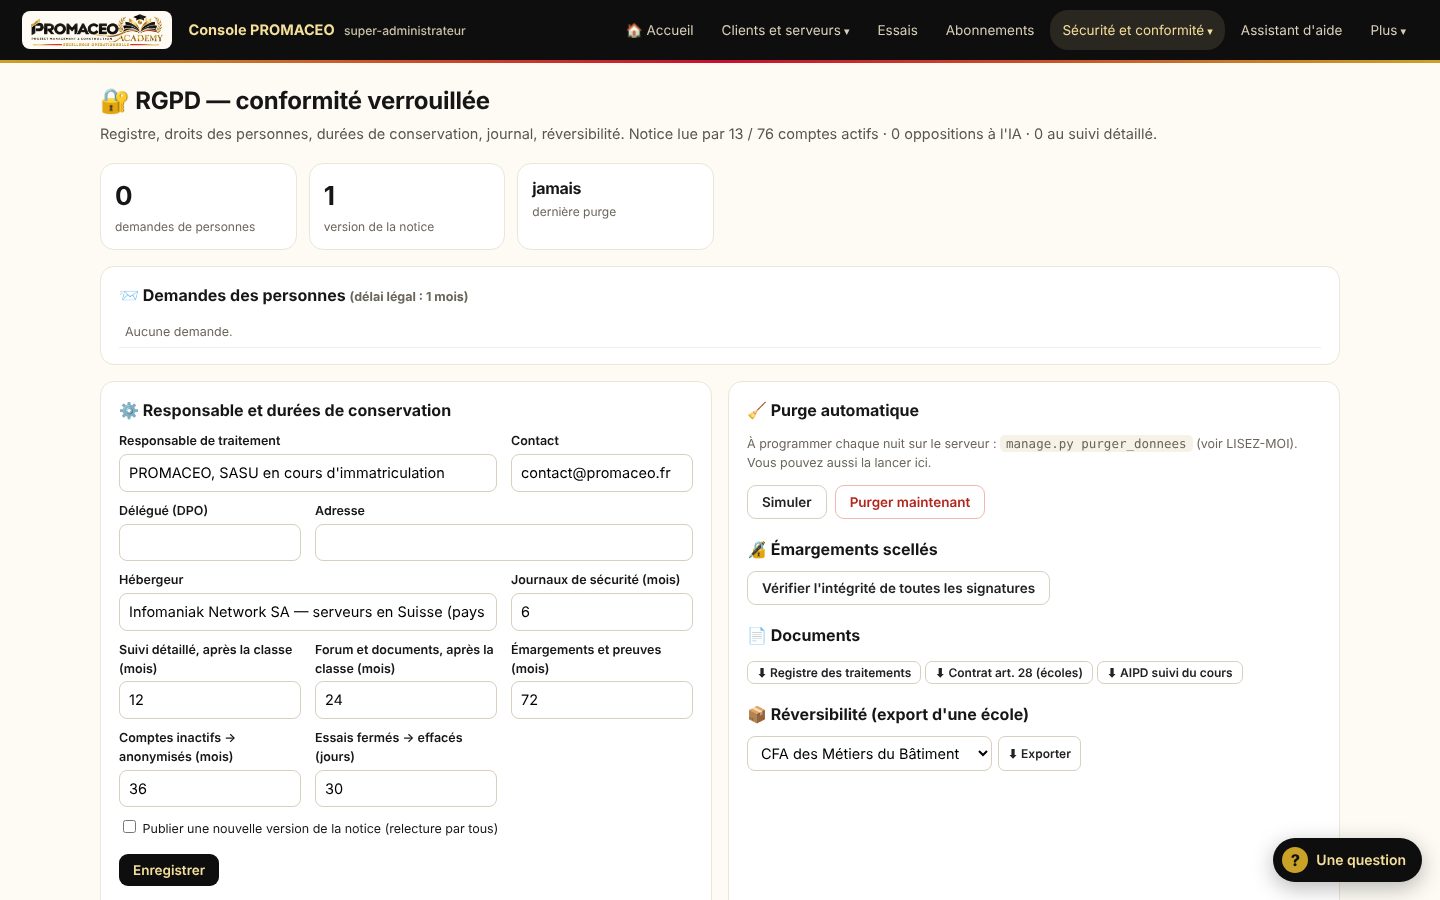Tick the Publier une nouvelle version checkbox
This screenshot has height=900, width=1440.
[129, 827]
